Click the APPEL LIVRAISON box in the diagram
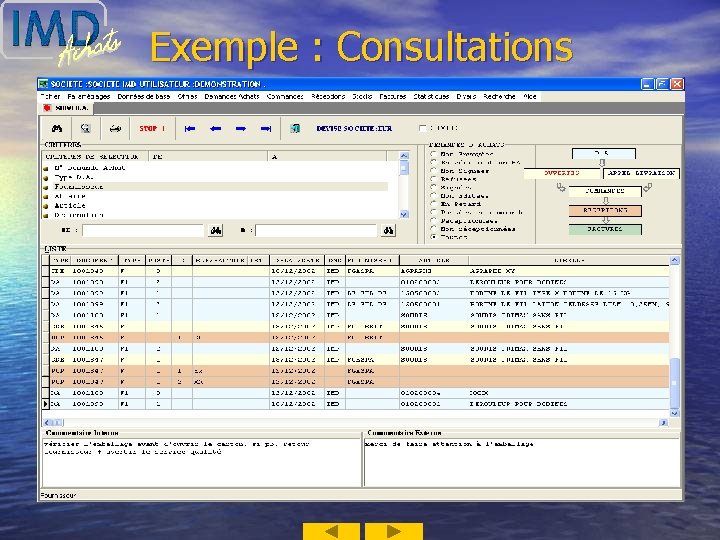Viewport: 720px width, 540px height. point(641,174)
